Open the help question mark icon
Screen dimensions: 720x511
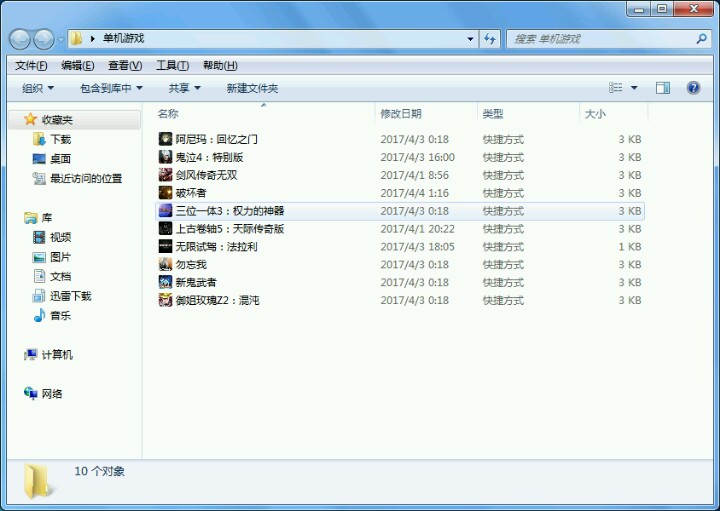(x=693, y=88)
